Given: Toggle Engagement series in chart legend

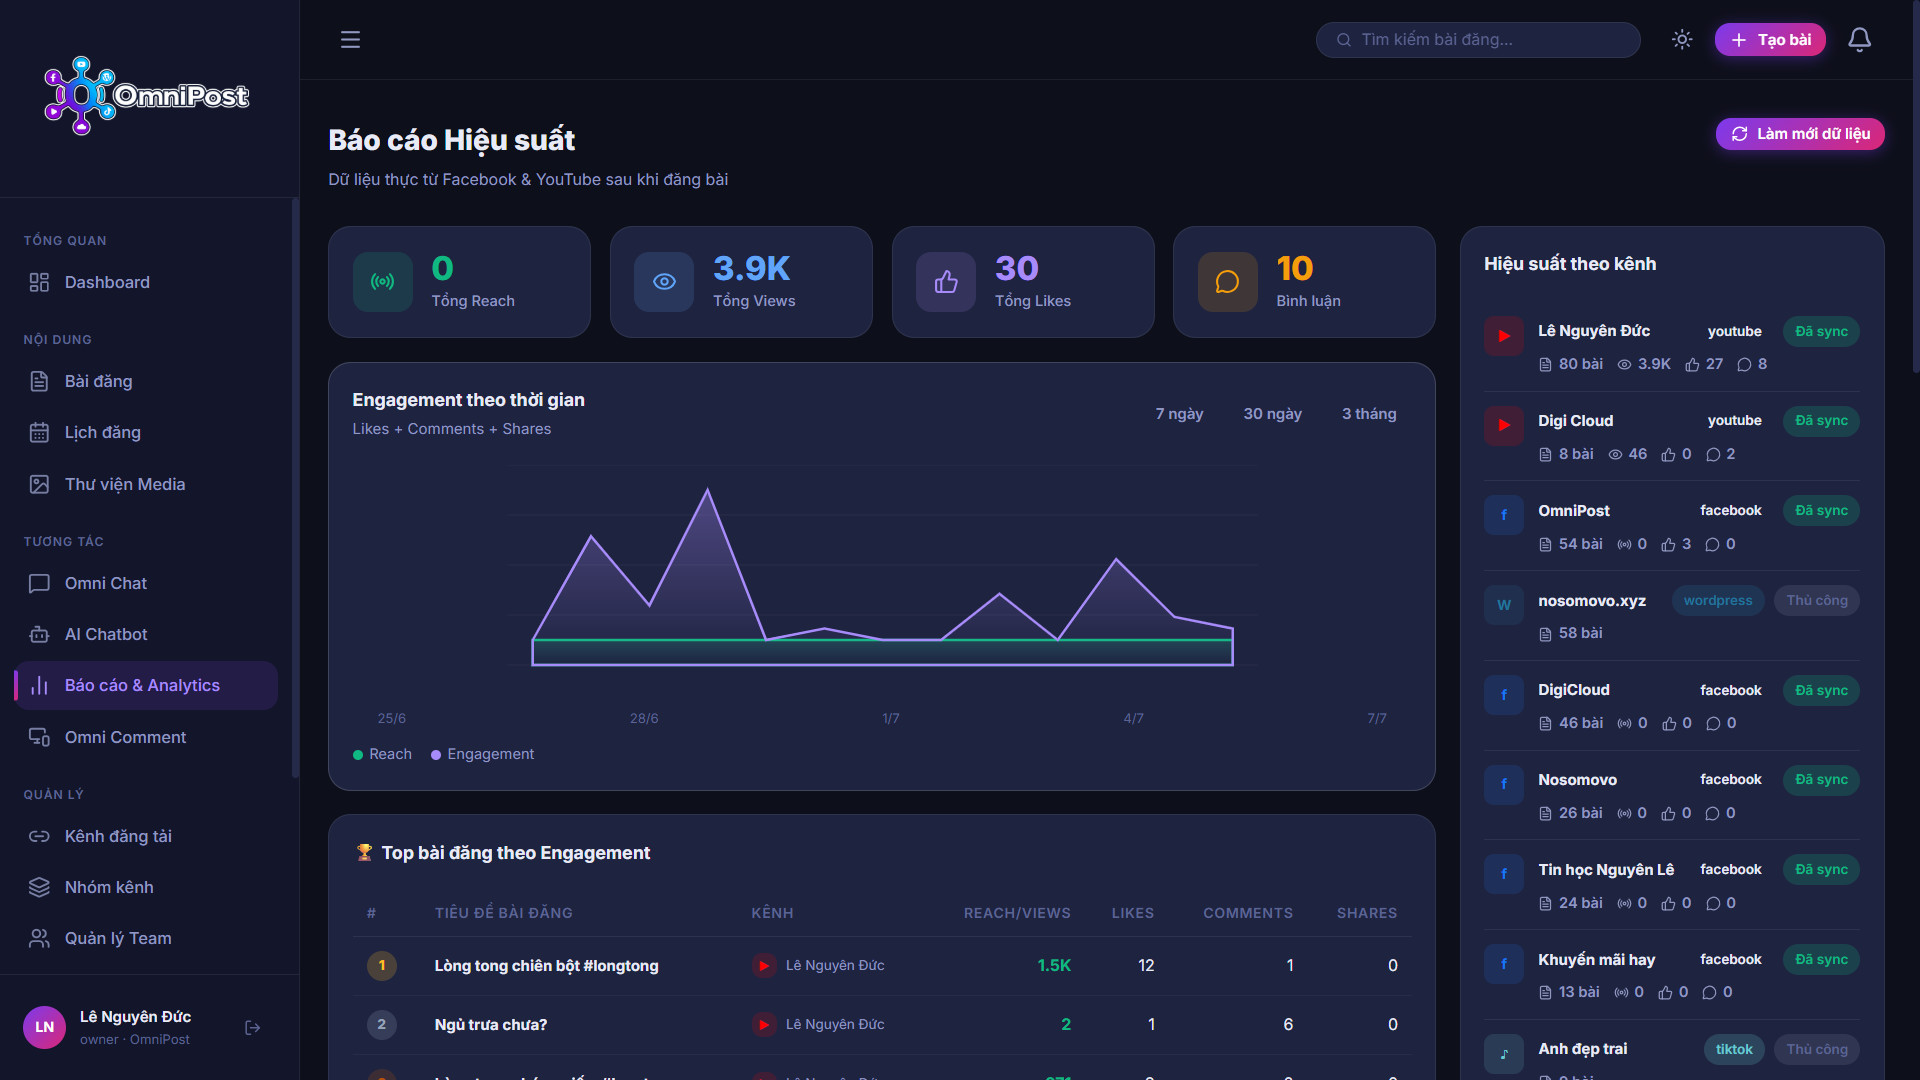Looking at the screenshot, I should tap(482, 755).
